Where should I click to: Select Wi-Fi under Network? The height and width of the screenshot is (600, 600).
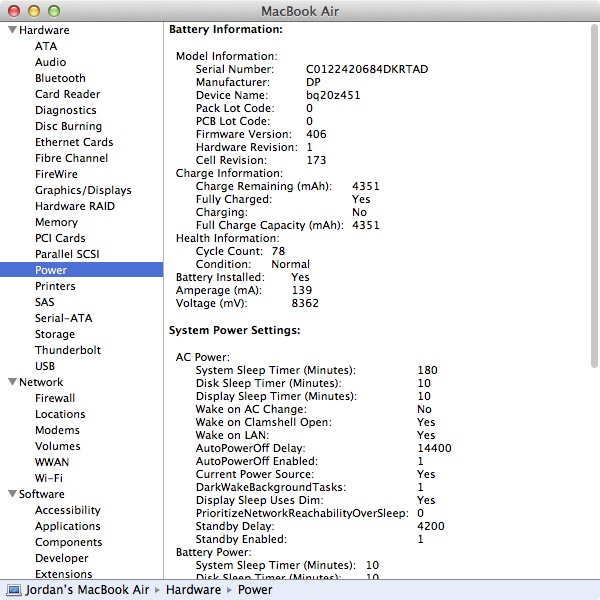49,478
